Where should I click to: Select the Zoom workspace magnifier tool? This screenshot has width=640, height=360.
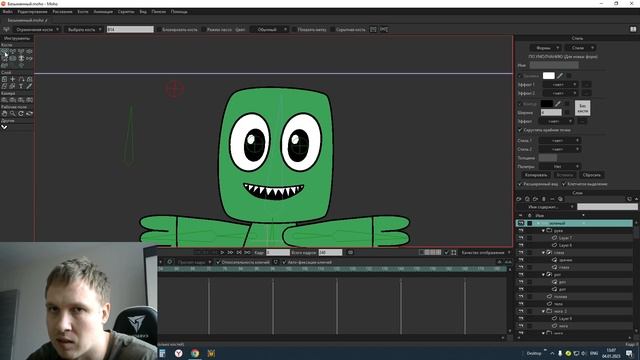[x=13, y=113]
